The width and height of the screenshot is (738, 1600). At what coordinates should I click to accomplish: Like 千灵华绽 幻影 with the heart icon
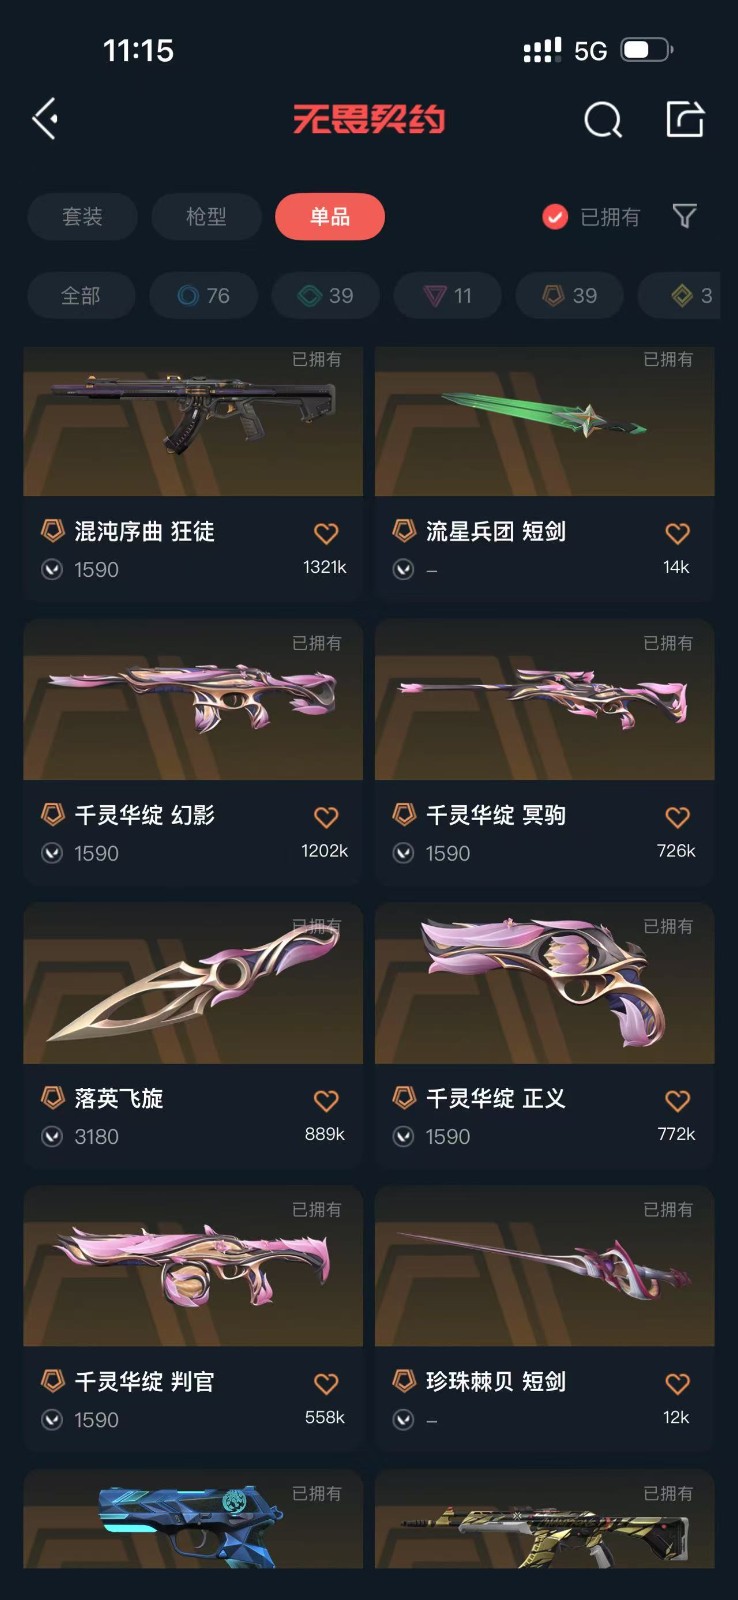point(326,817)
